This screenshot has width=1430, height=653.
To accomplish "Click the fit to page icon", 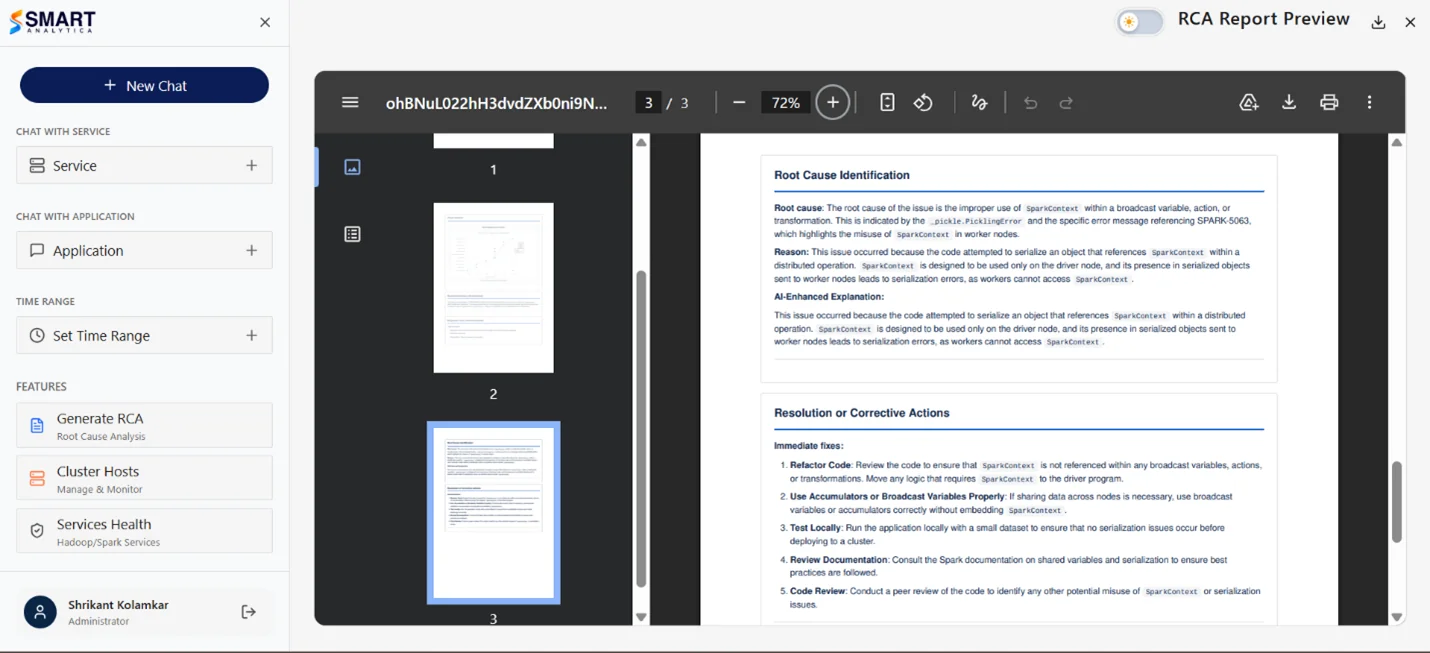I will [887, 102].
